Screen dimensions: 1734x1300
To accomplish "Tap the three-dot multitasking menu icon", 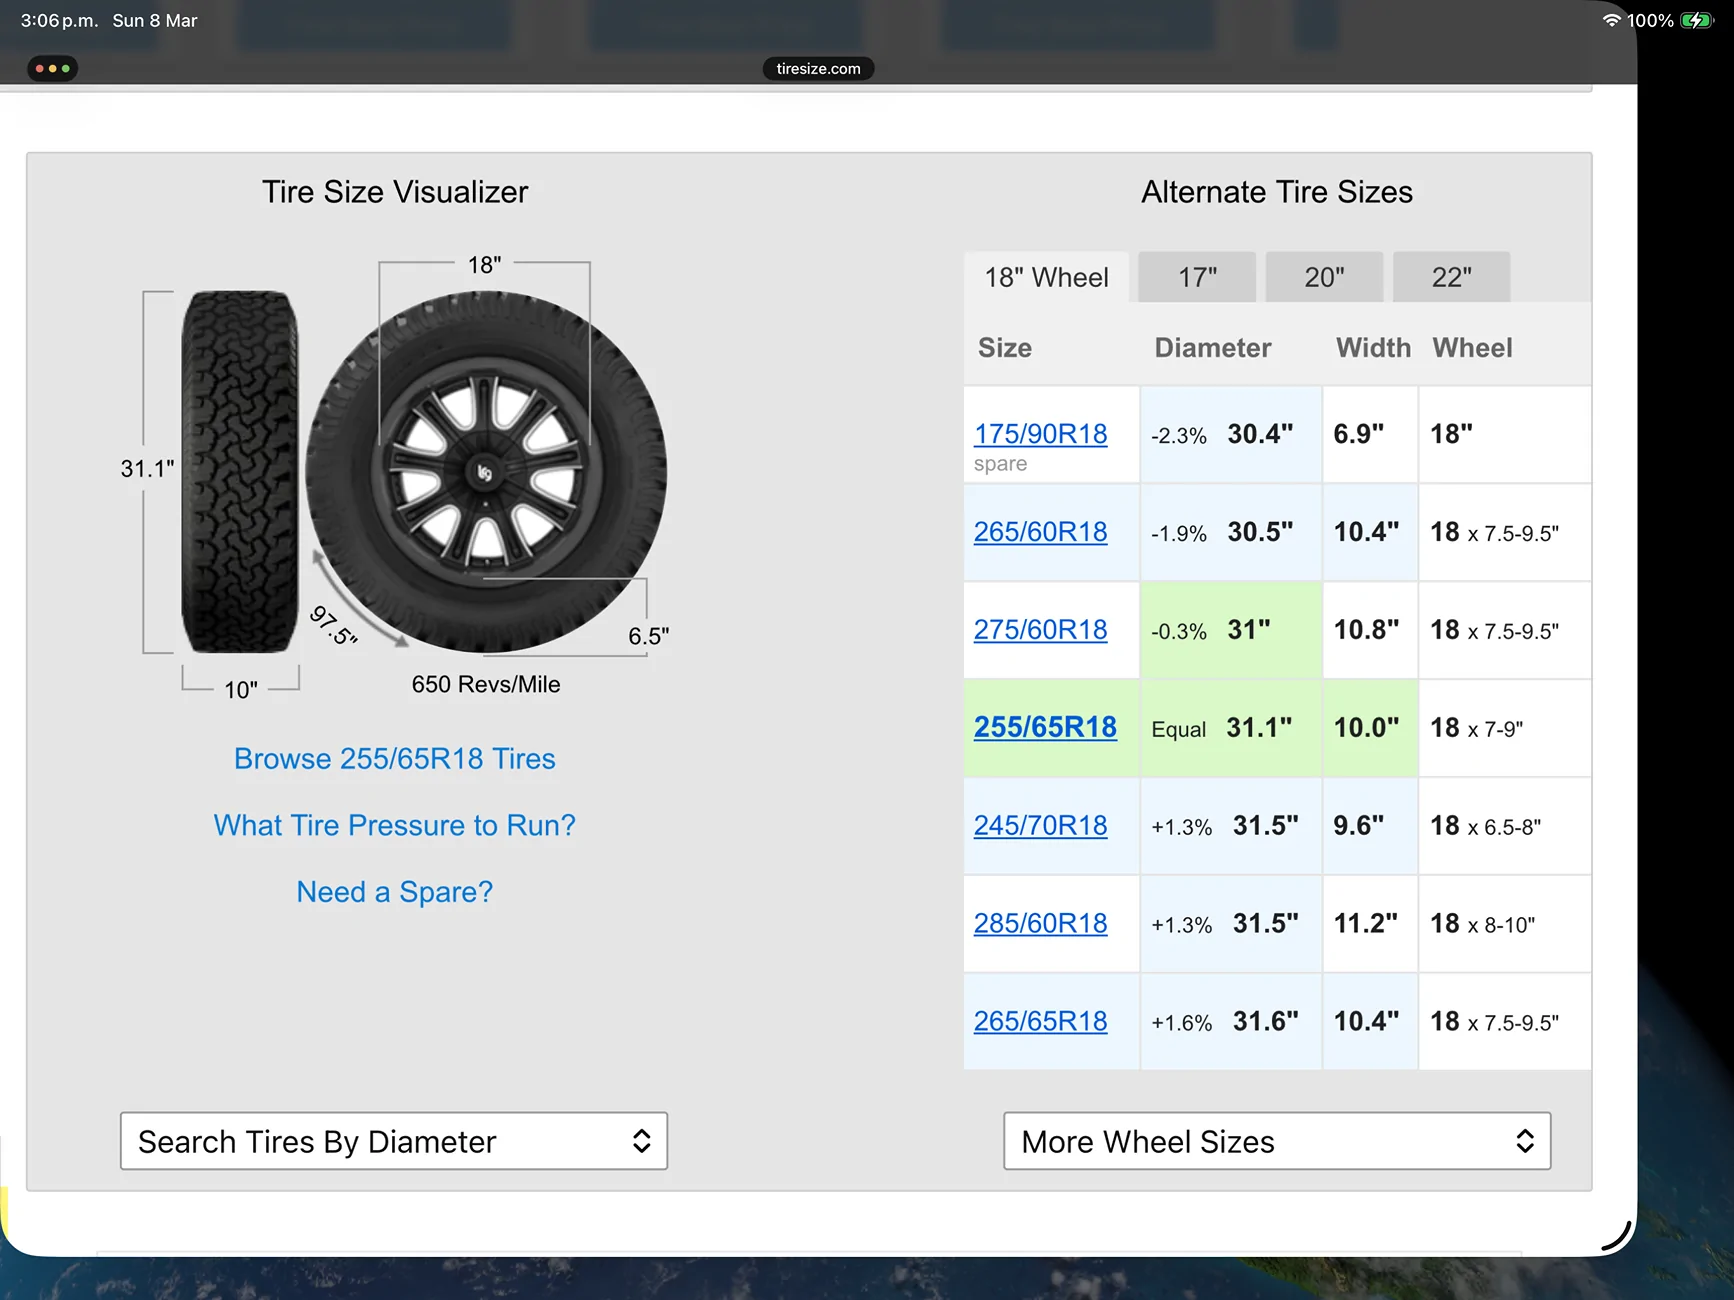I will pyautogui.click(x=52, y=68).
